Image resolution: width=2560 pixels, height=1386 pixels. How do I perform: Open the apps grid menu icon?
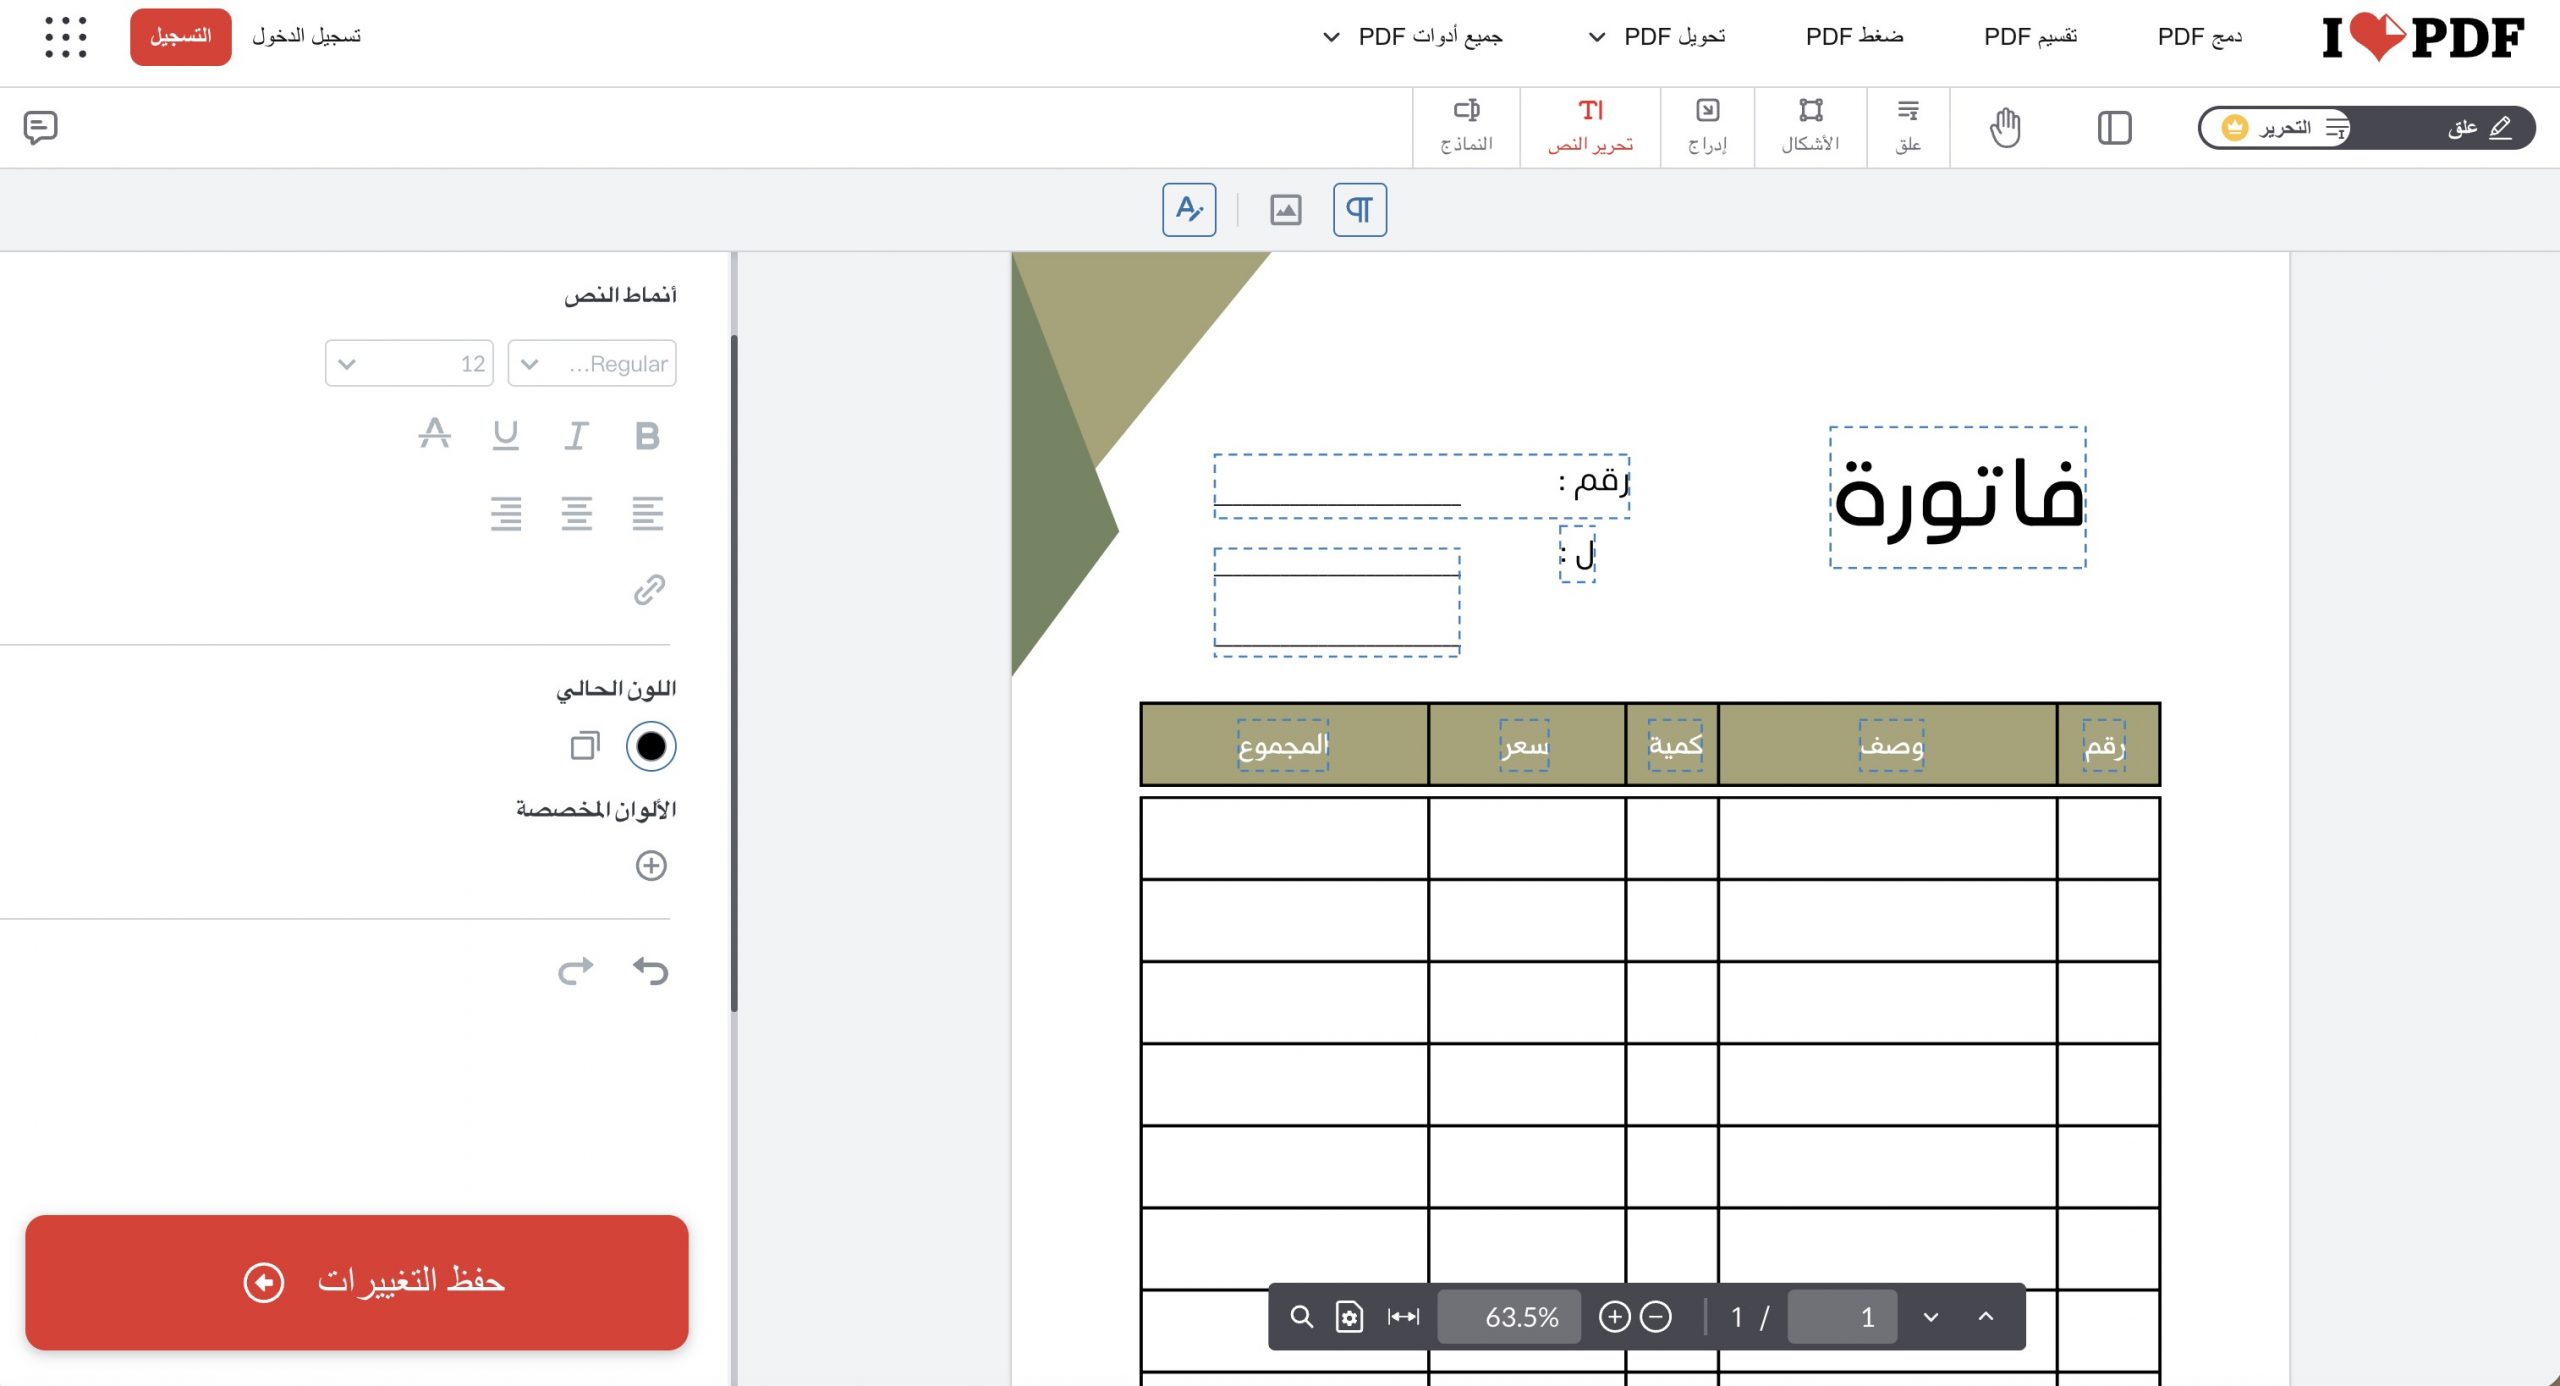[66, 37]
